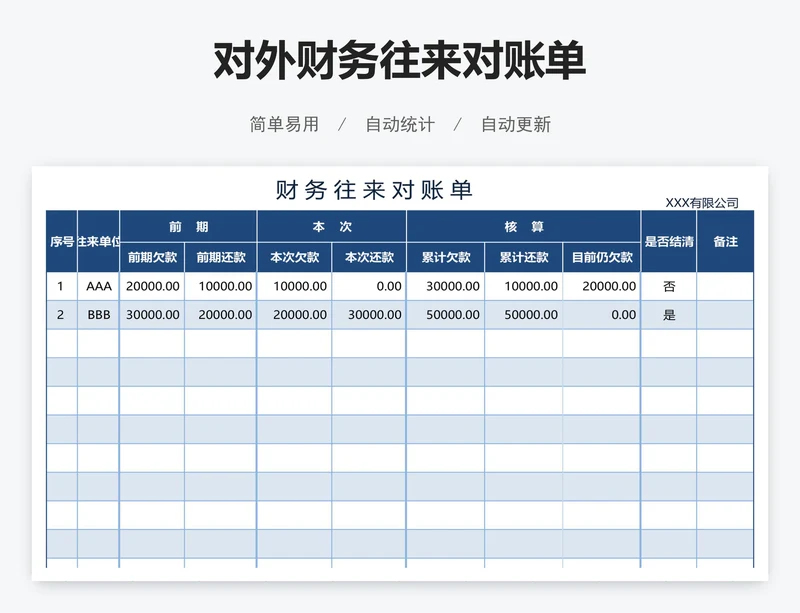Viewport: 800px width, 613px height.
Task: Select BBB row 本次还款 value 30000.00
Action: tap(369, 315)
